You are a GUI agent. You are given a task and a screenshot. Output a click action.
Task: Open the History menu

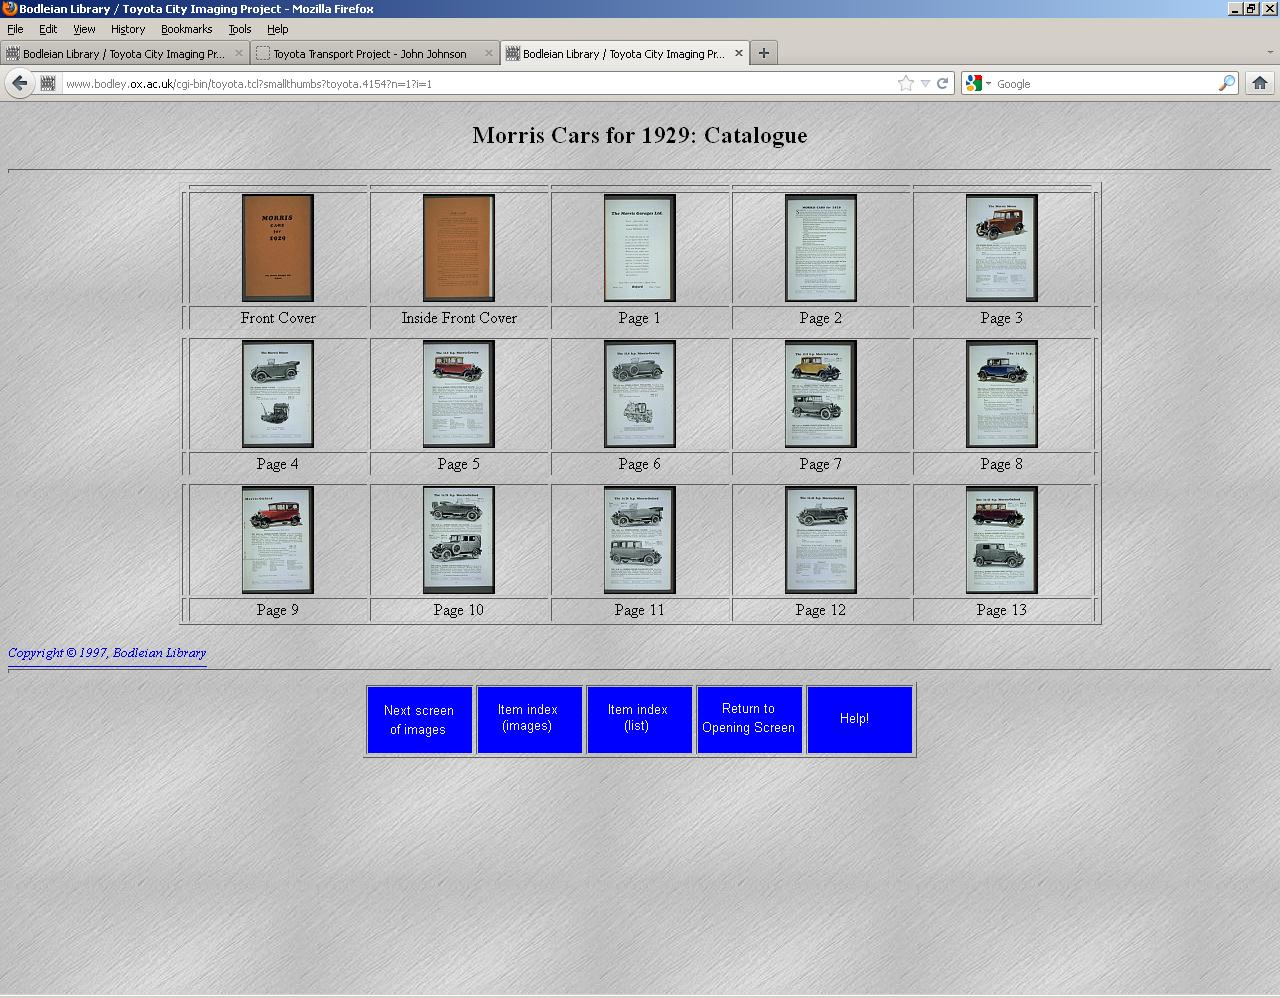(127, 29)
